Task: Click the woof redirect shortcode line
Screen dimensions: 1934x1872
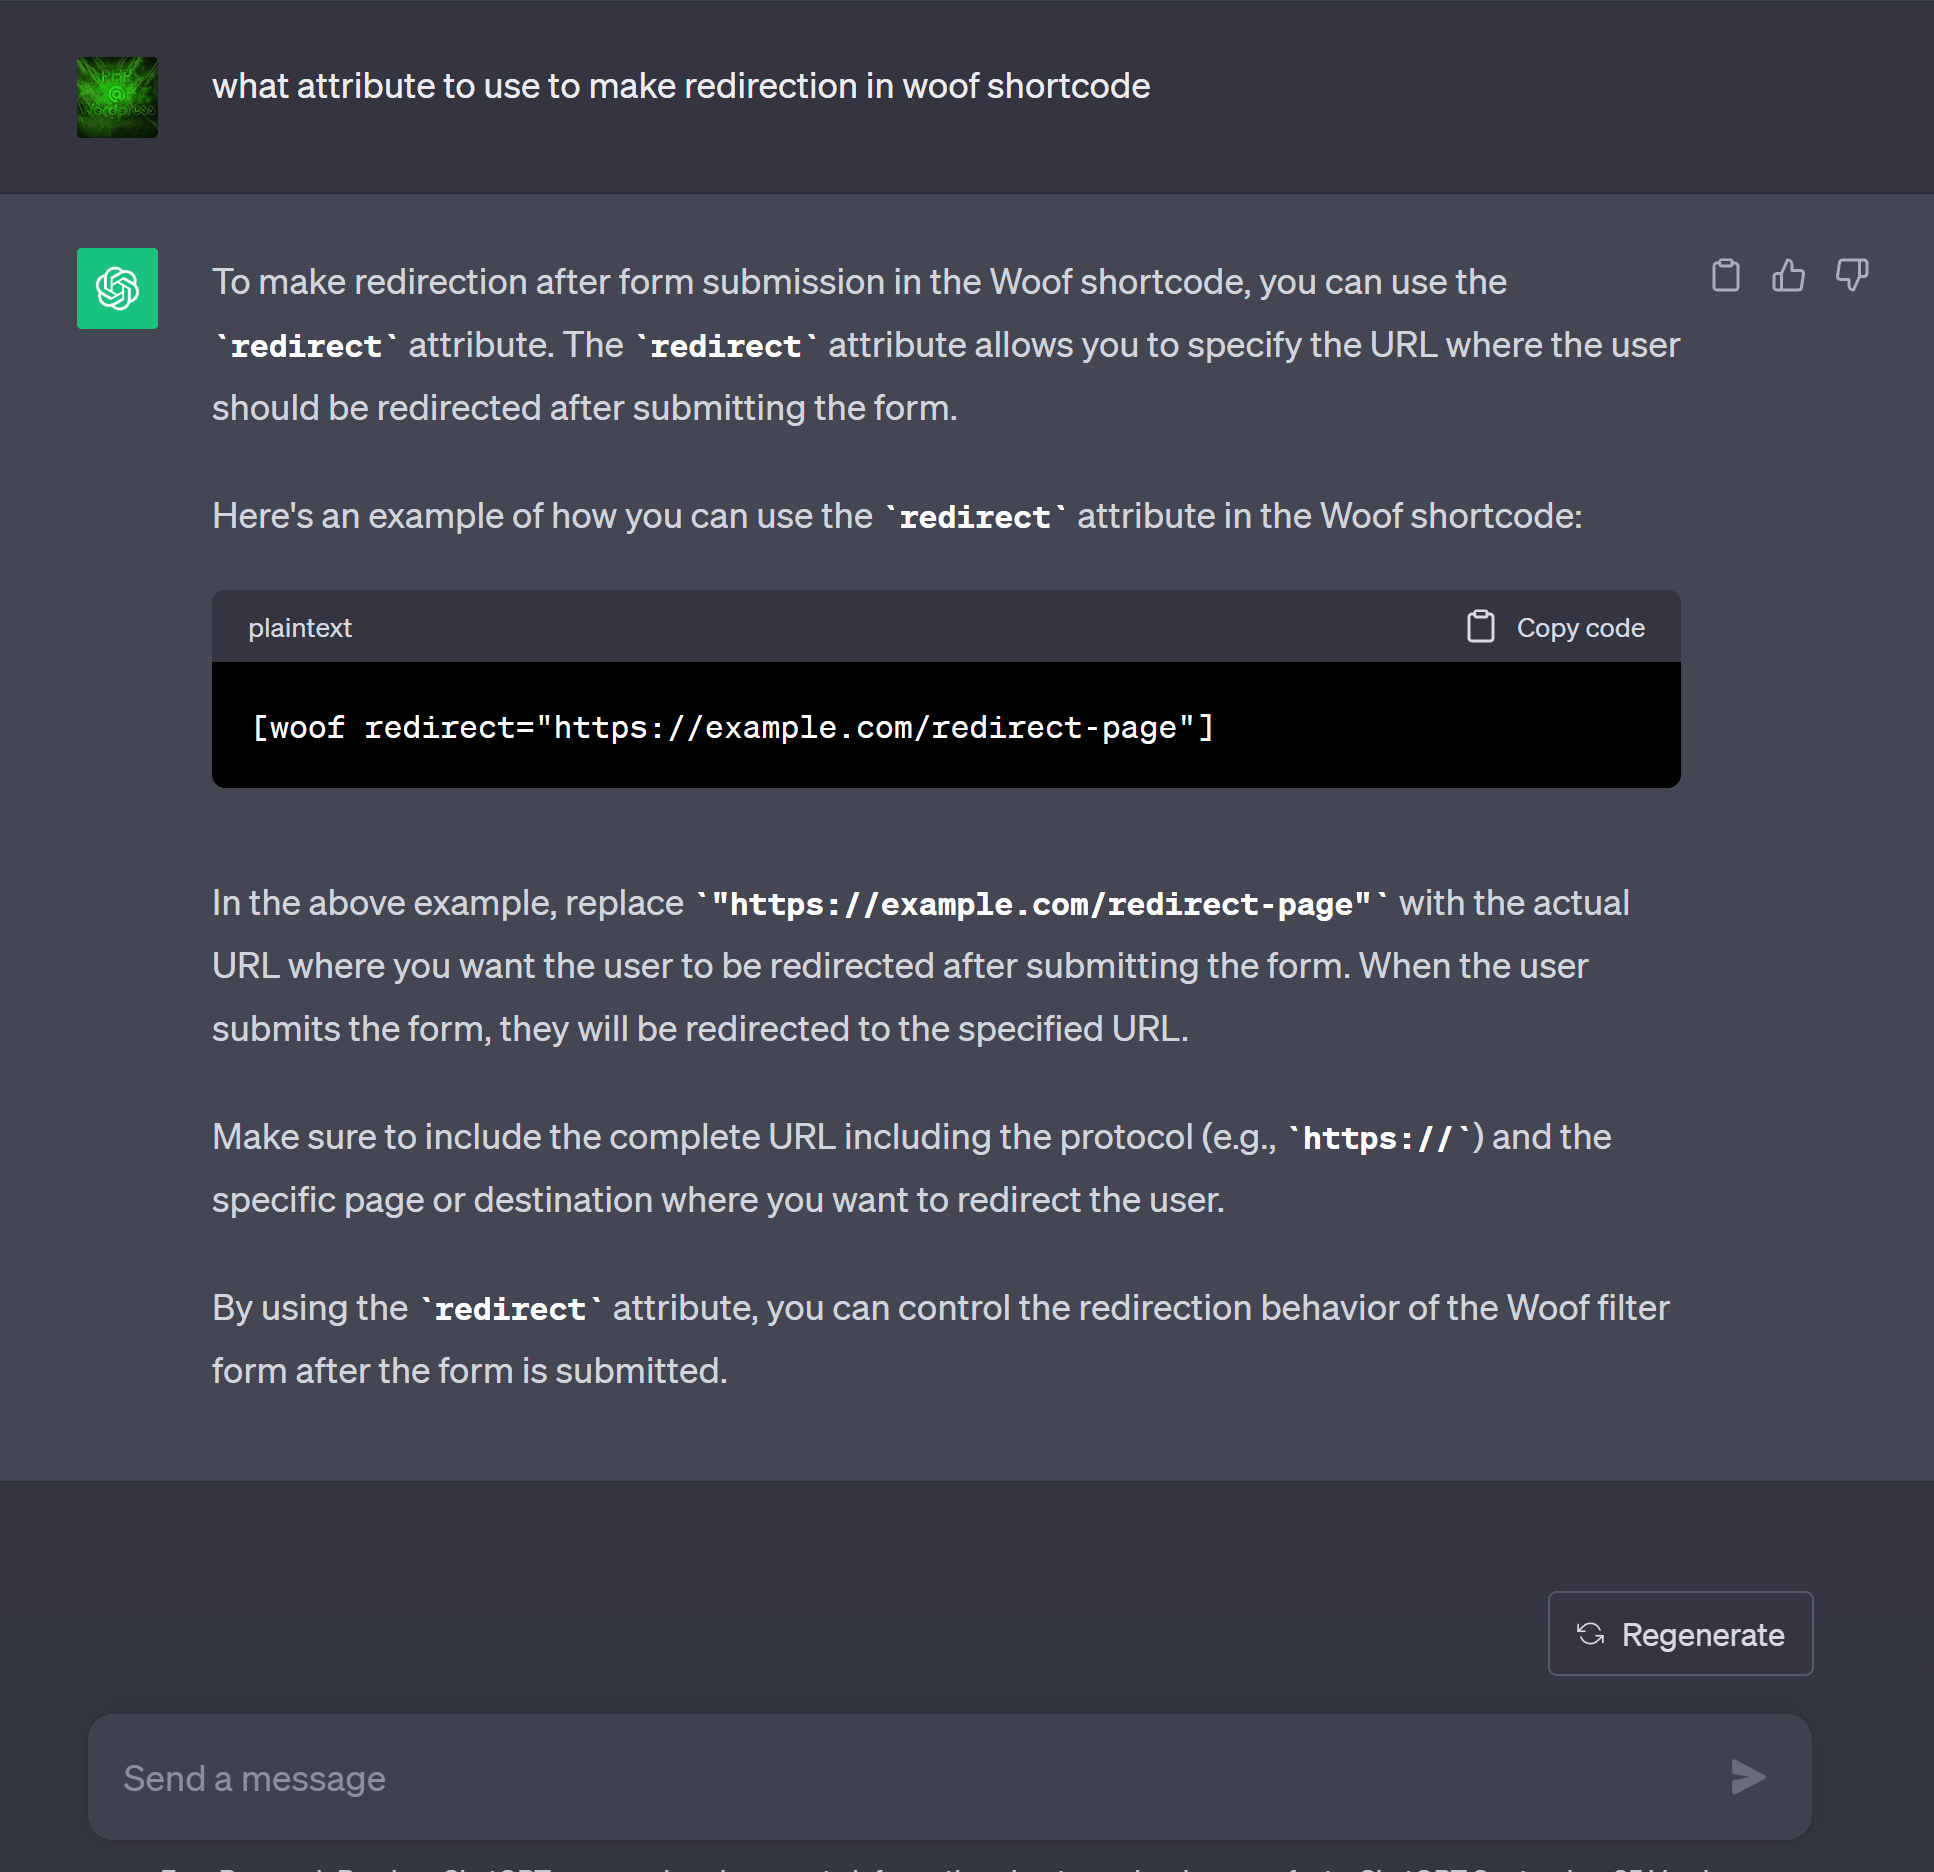Action: (733, 727)
